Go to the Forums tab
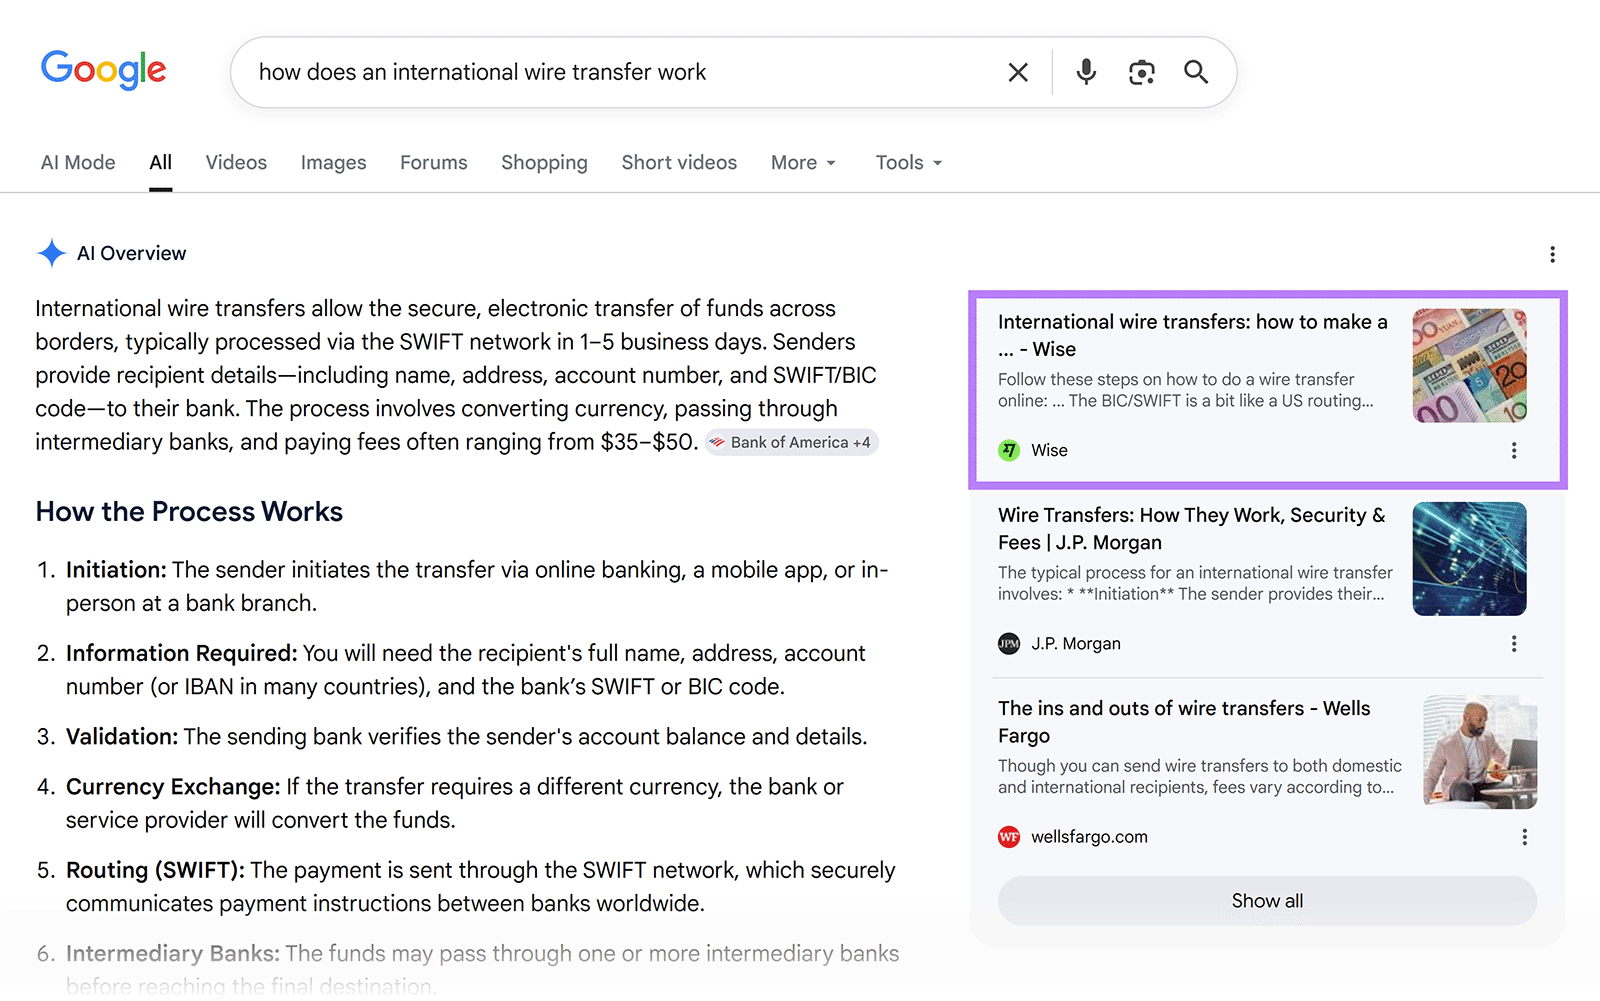 [434, 162]
